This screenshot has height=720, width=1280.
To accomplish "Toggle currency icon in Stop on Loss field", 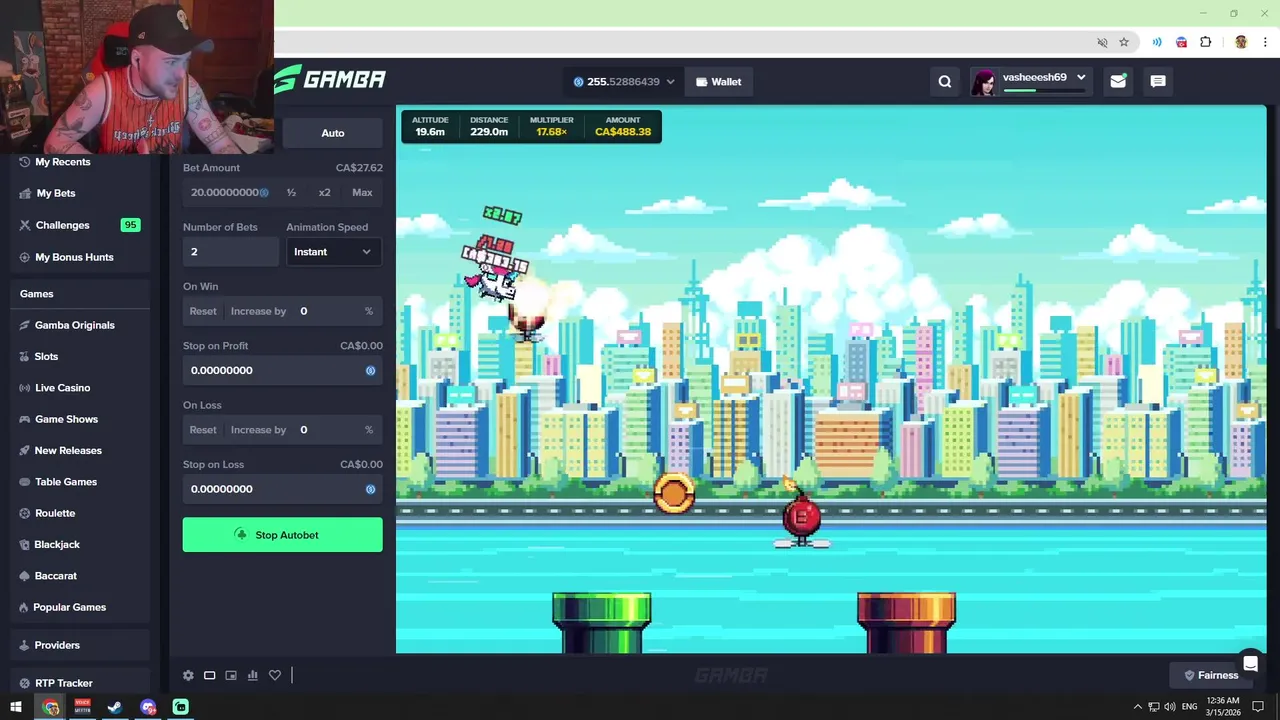I will point(370,489).
